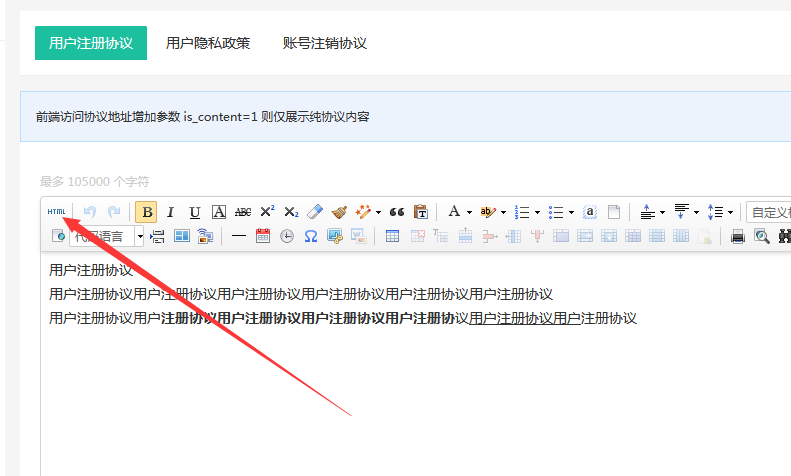Click the page-with-globe iframe icon

[58, 235]
